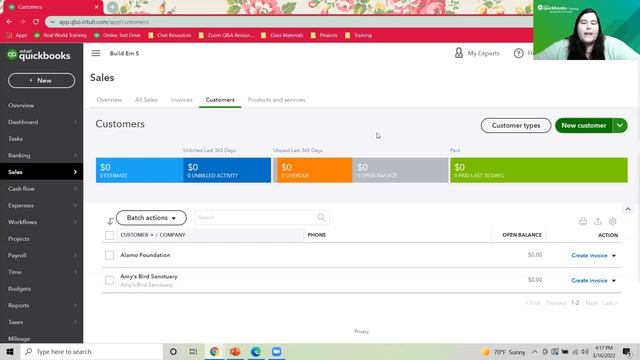Launch Microsoft Edge from the taskbar
The width and height of the screenshot is (640, 360).
(x=256, y=351)
